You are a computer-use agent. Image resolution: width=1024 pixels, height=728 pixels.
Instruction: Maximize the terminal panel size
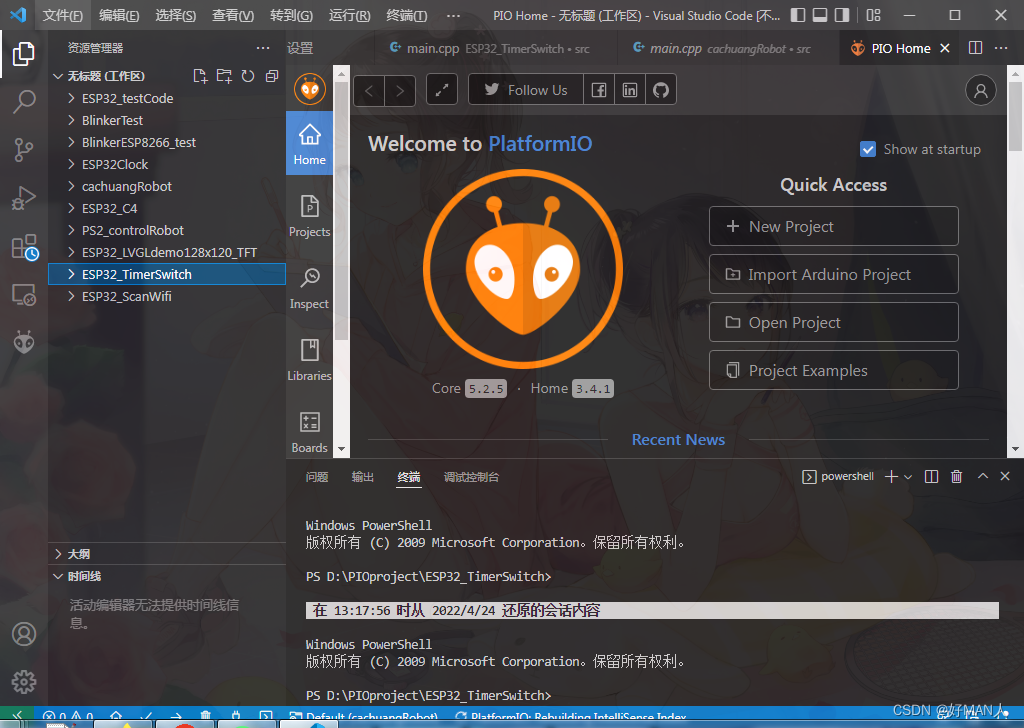(982, 477)
